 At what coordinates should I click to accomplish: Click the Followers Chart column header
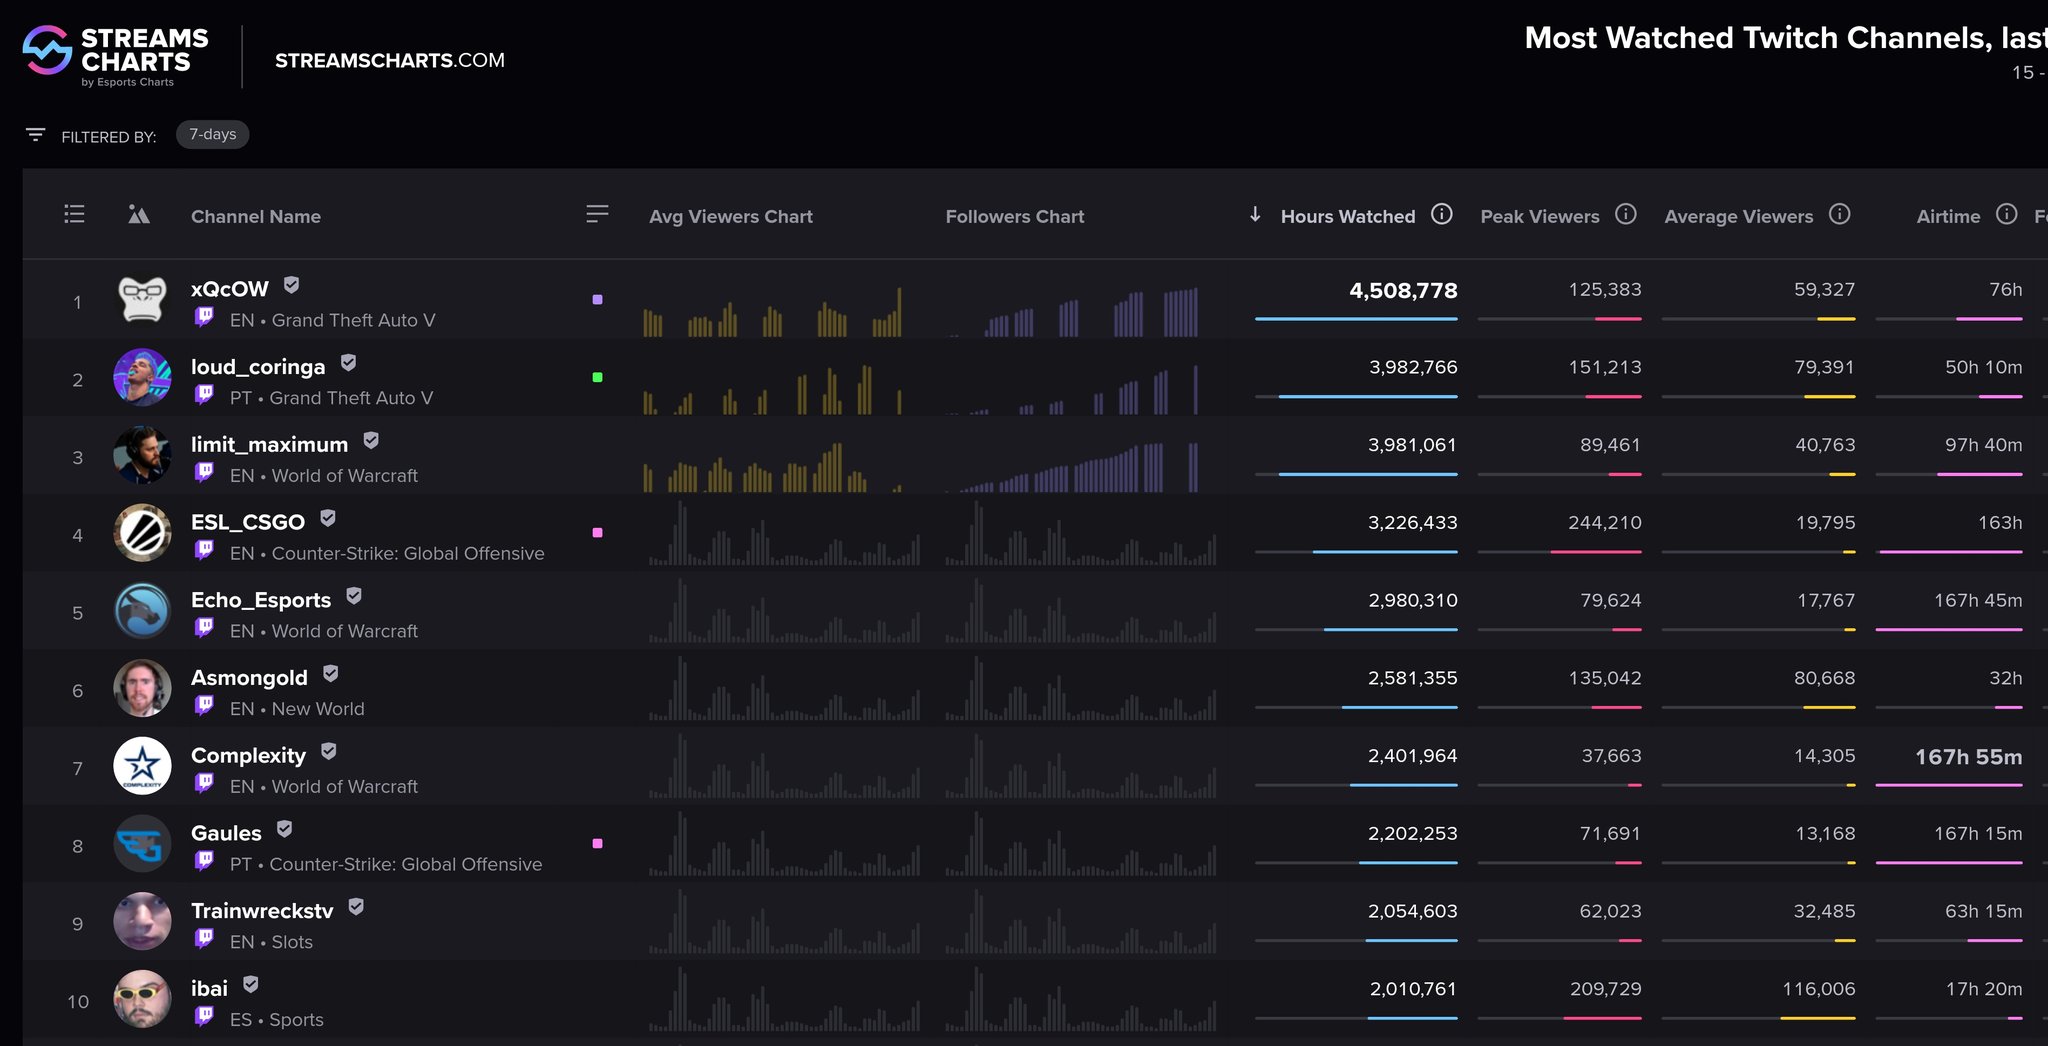pyautogui.click(x=1015, y=216)
